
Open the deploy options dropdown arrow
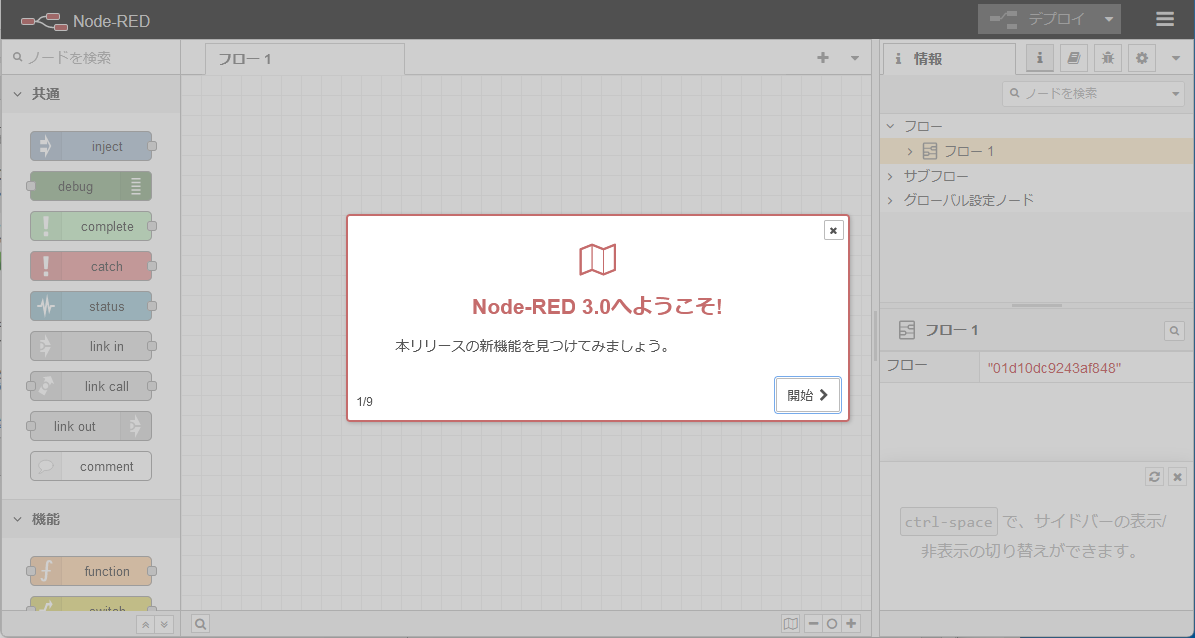pos(1109,19)
